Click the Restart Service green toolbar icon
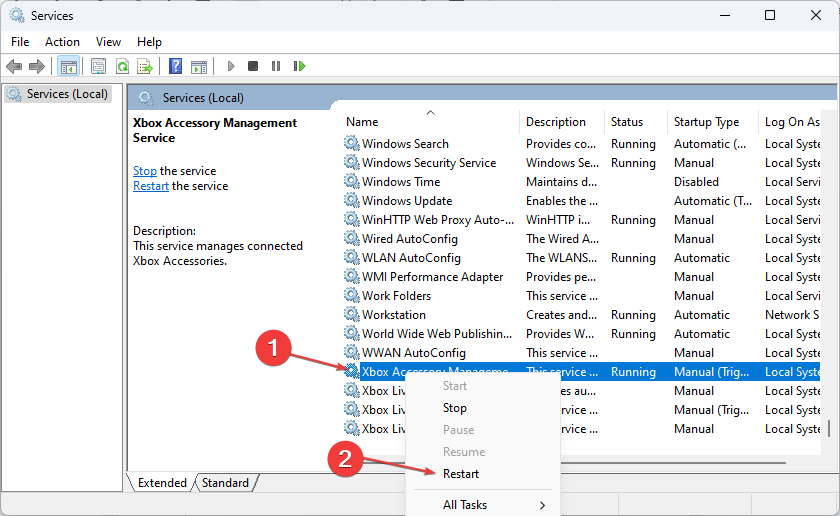840x516 pixels. (x=299, y=66)
